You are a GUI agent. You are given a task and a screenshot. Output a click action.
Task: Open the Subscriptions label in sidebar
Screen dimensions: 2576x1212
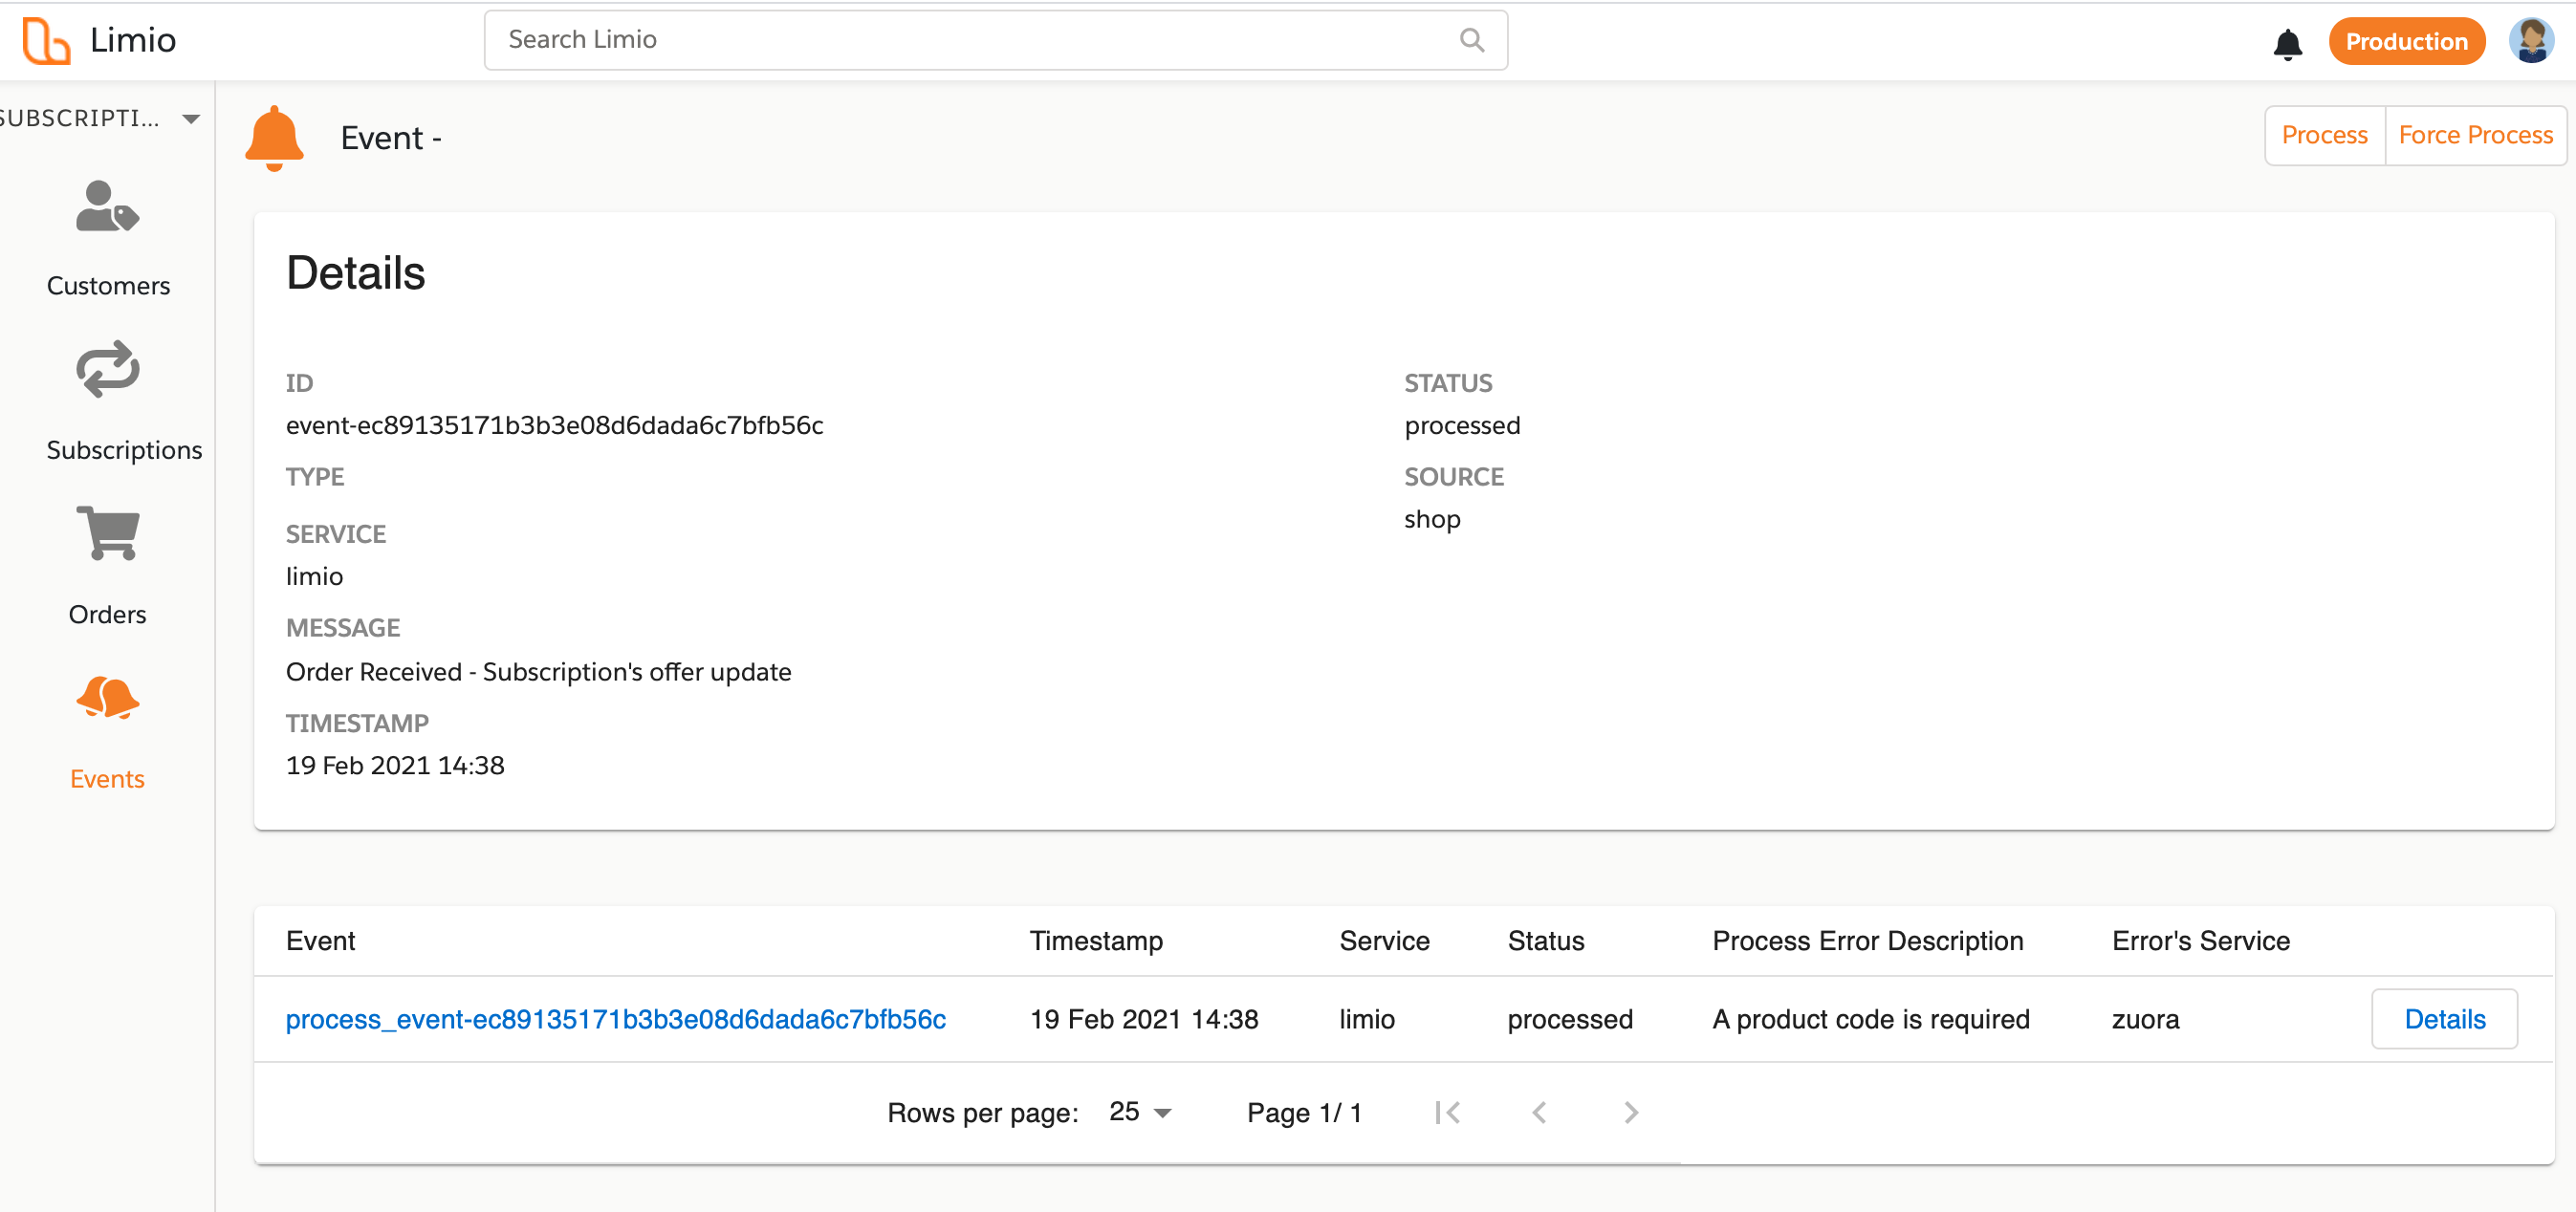point(124,450)
